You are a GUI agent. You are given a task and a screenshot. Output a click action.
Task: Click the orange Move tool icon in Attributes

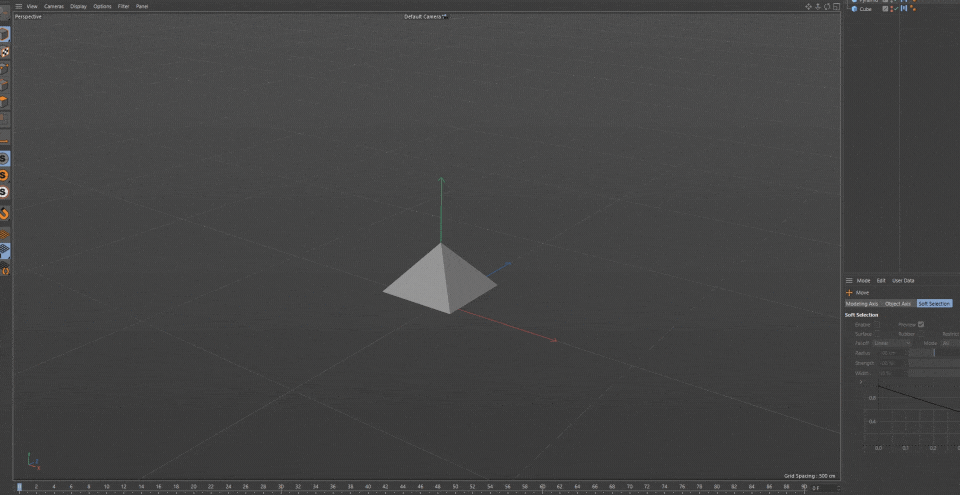click(x=849, y=293)
